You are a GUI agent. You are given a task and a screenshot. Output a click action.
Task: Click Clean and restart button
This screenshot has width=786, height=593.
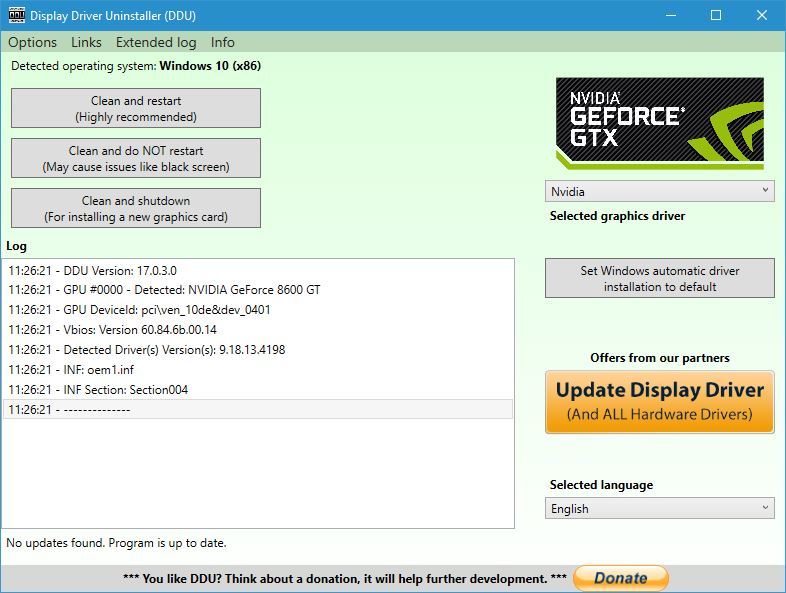point(136,108)
